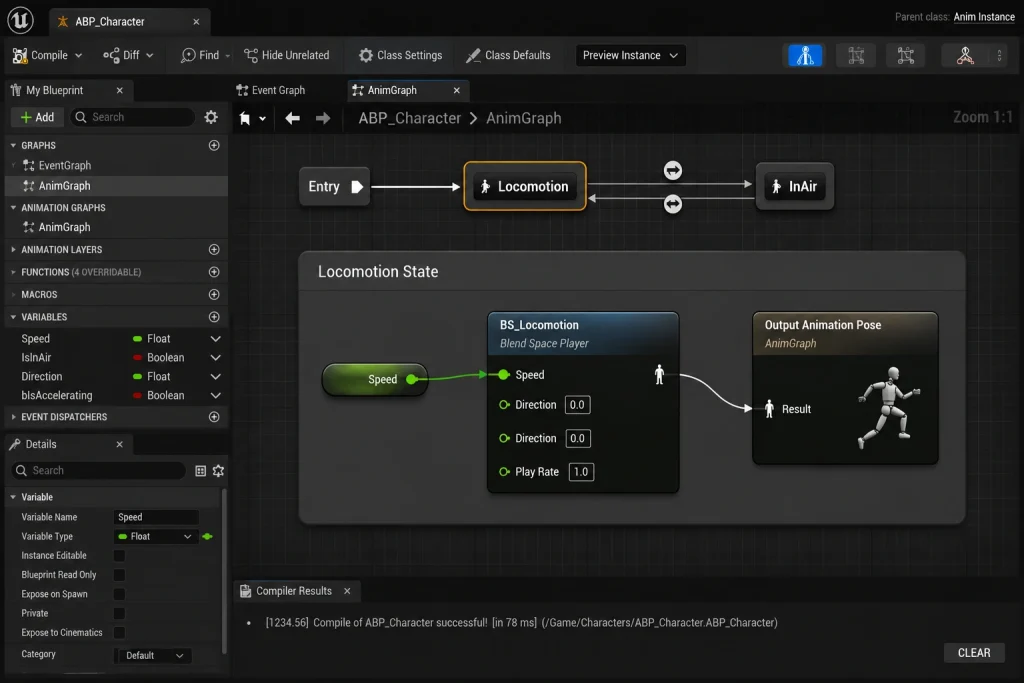Screen dimensions: 1024x683
Task: Check the Blueprint Read Only option
Action: (120, 575)
